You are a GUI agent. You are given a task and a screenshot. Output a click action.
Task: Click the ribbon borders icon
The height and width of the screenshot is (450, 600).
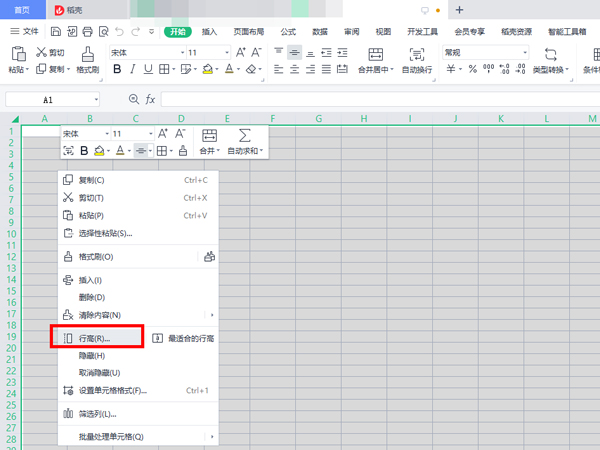tap(164, 69)
